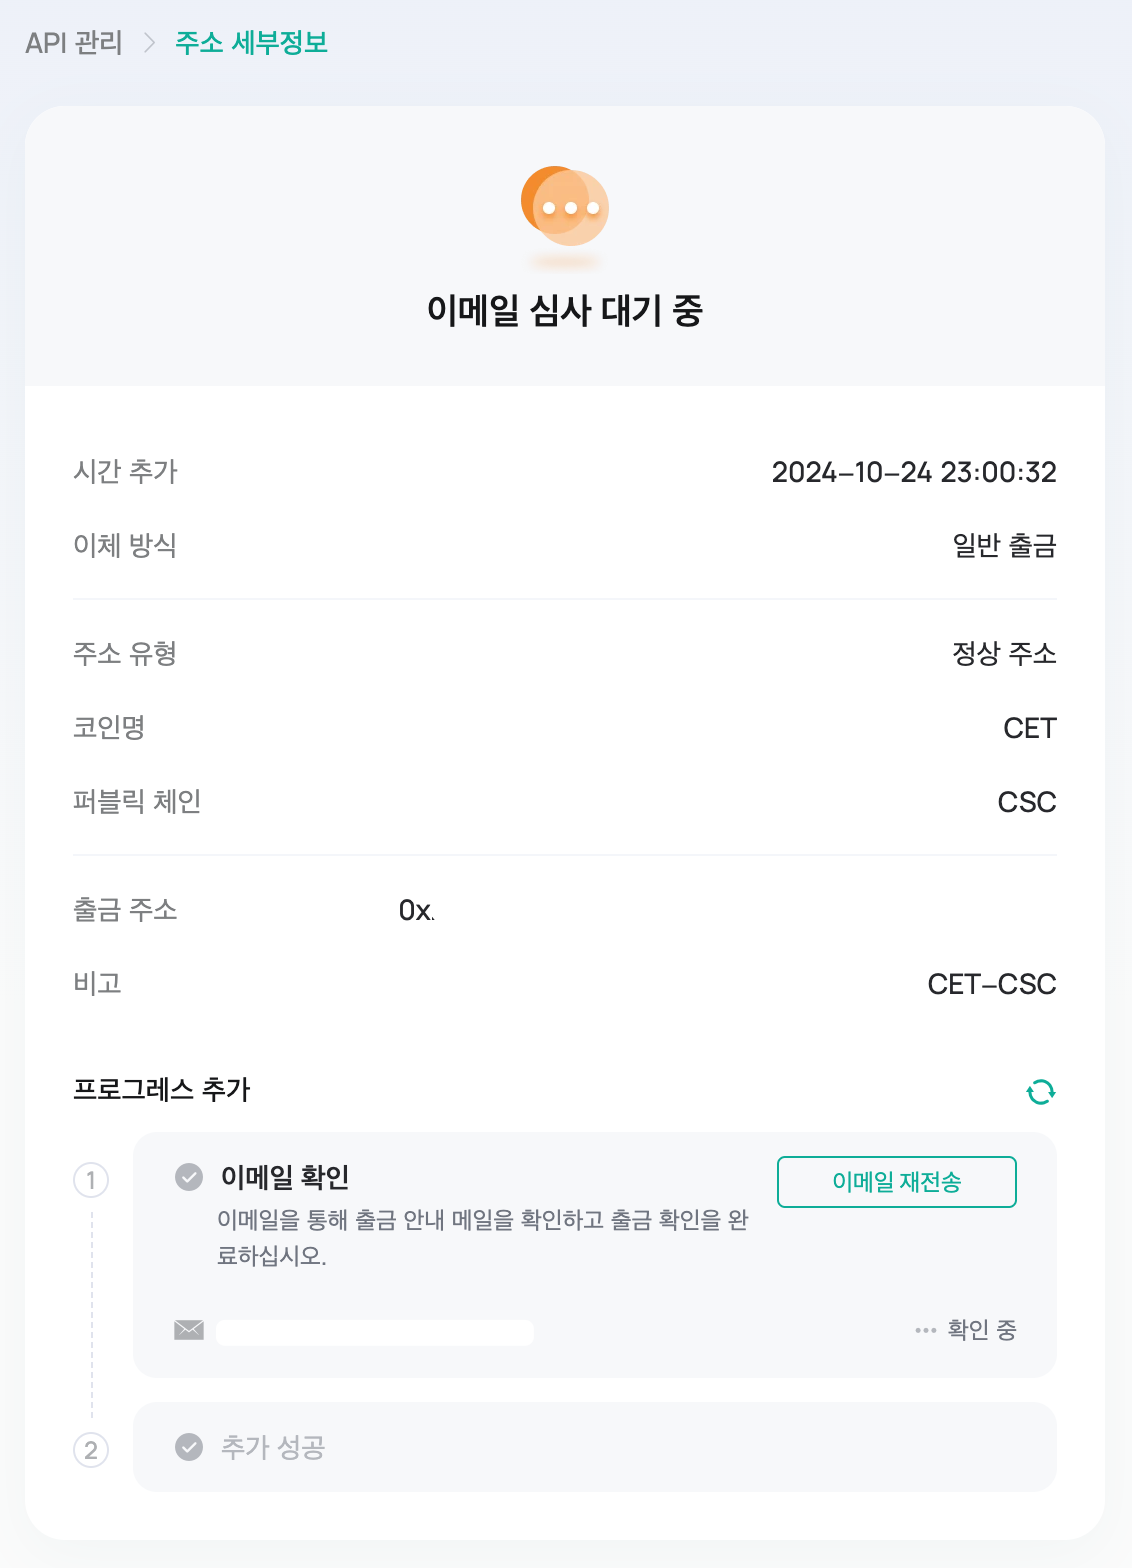Click the step 1 number circle

(91, 1180)
